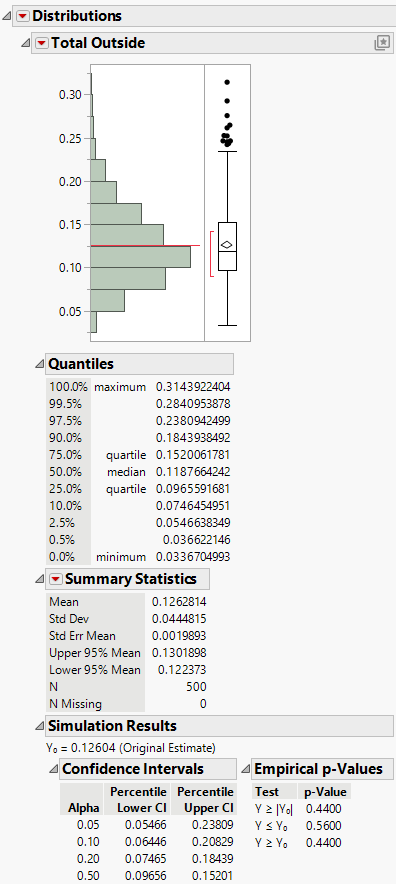This screenshot has height=884, width=396.
Task: Select the minimum value 0.0336704993
Action: point(193,558)
